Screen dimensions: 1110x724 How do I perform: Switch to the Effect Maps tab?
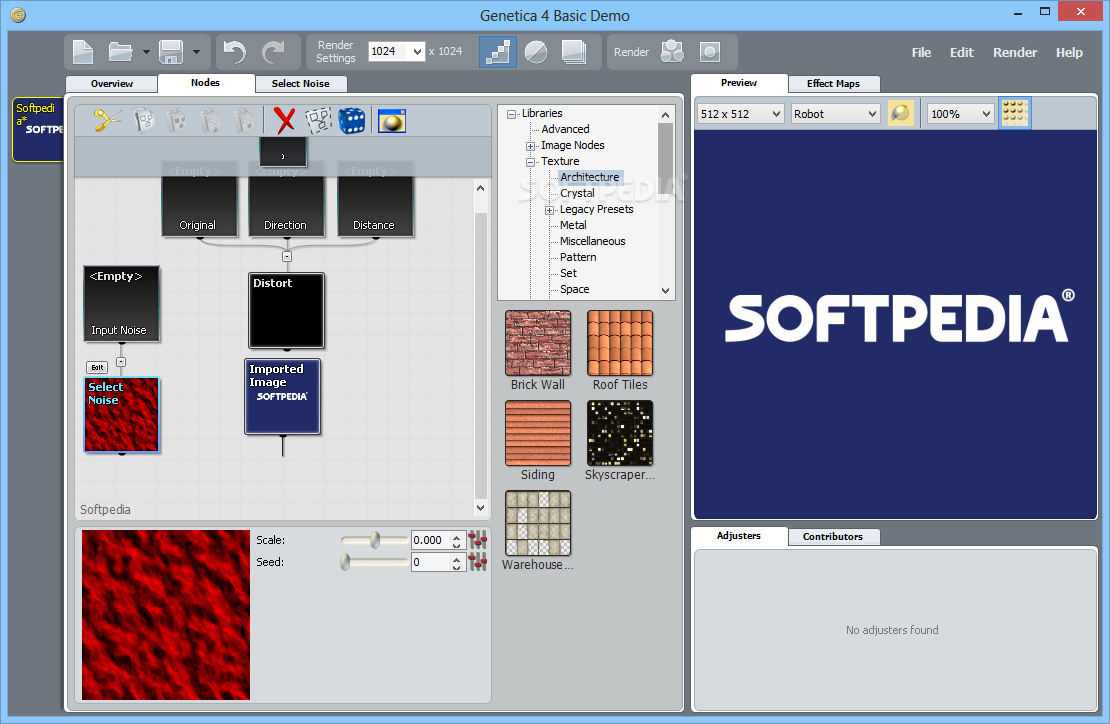pos(833,84)
